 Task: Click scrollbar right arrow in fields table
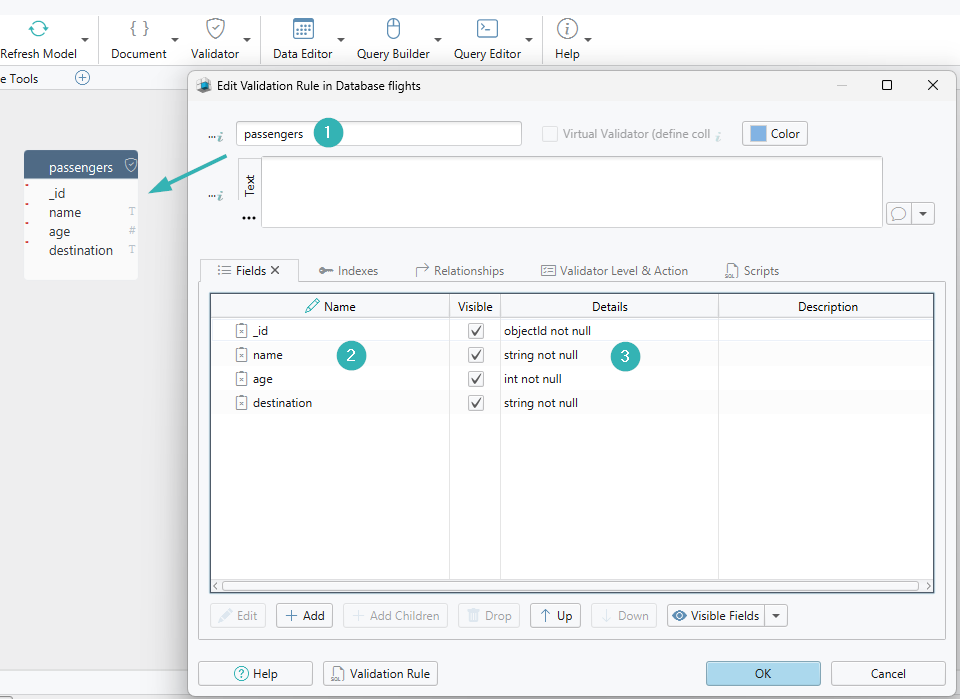[928, 586]
